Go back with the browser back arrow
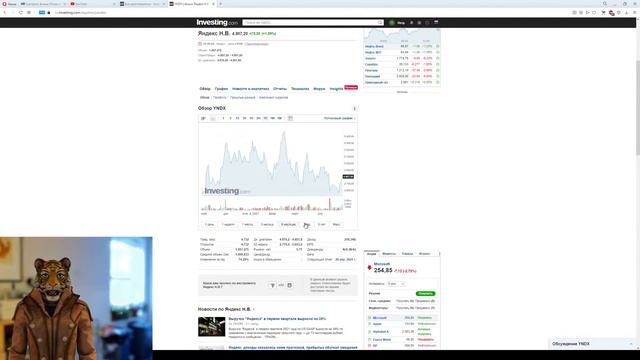This screenshot has height=360, width=640. click(x=5, y=13)
